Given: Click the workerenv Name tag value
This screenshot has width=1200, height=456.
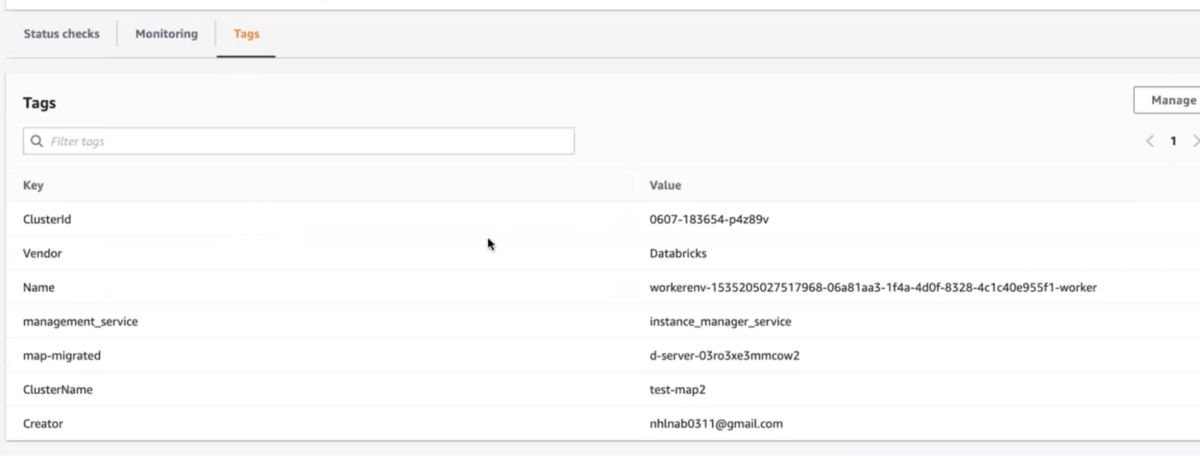Looking at the screenshot, I should 872,288.
